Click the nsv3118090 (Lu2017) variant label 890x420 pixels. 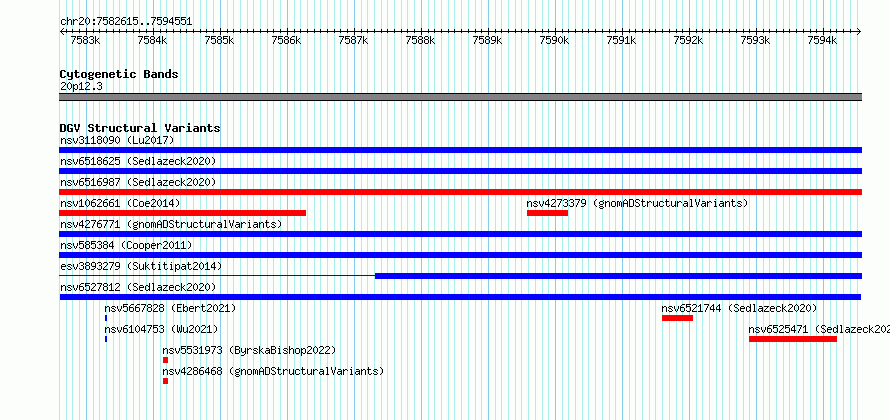point(117,140)
